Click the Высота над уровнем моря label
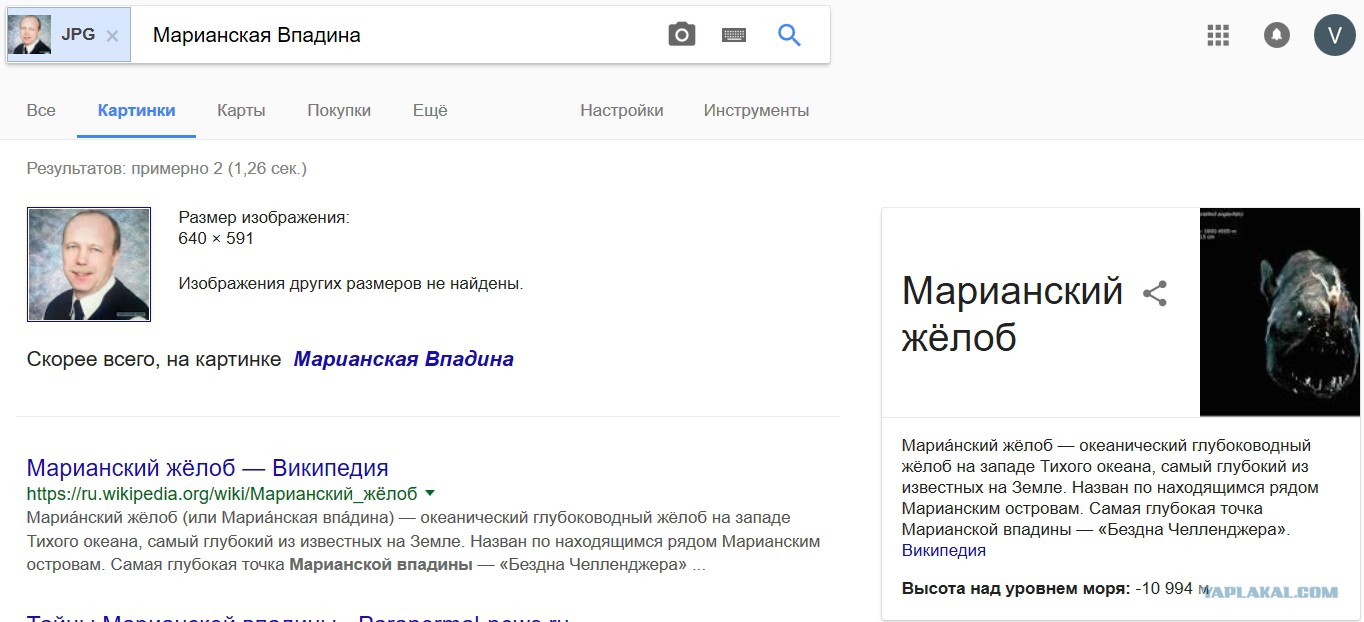 pyautogui.click(x=1016, y=588)
